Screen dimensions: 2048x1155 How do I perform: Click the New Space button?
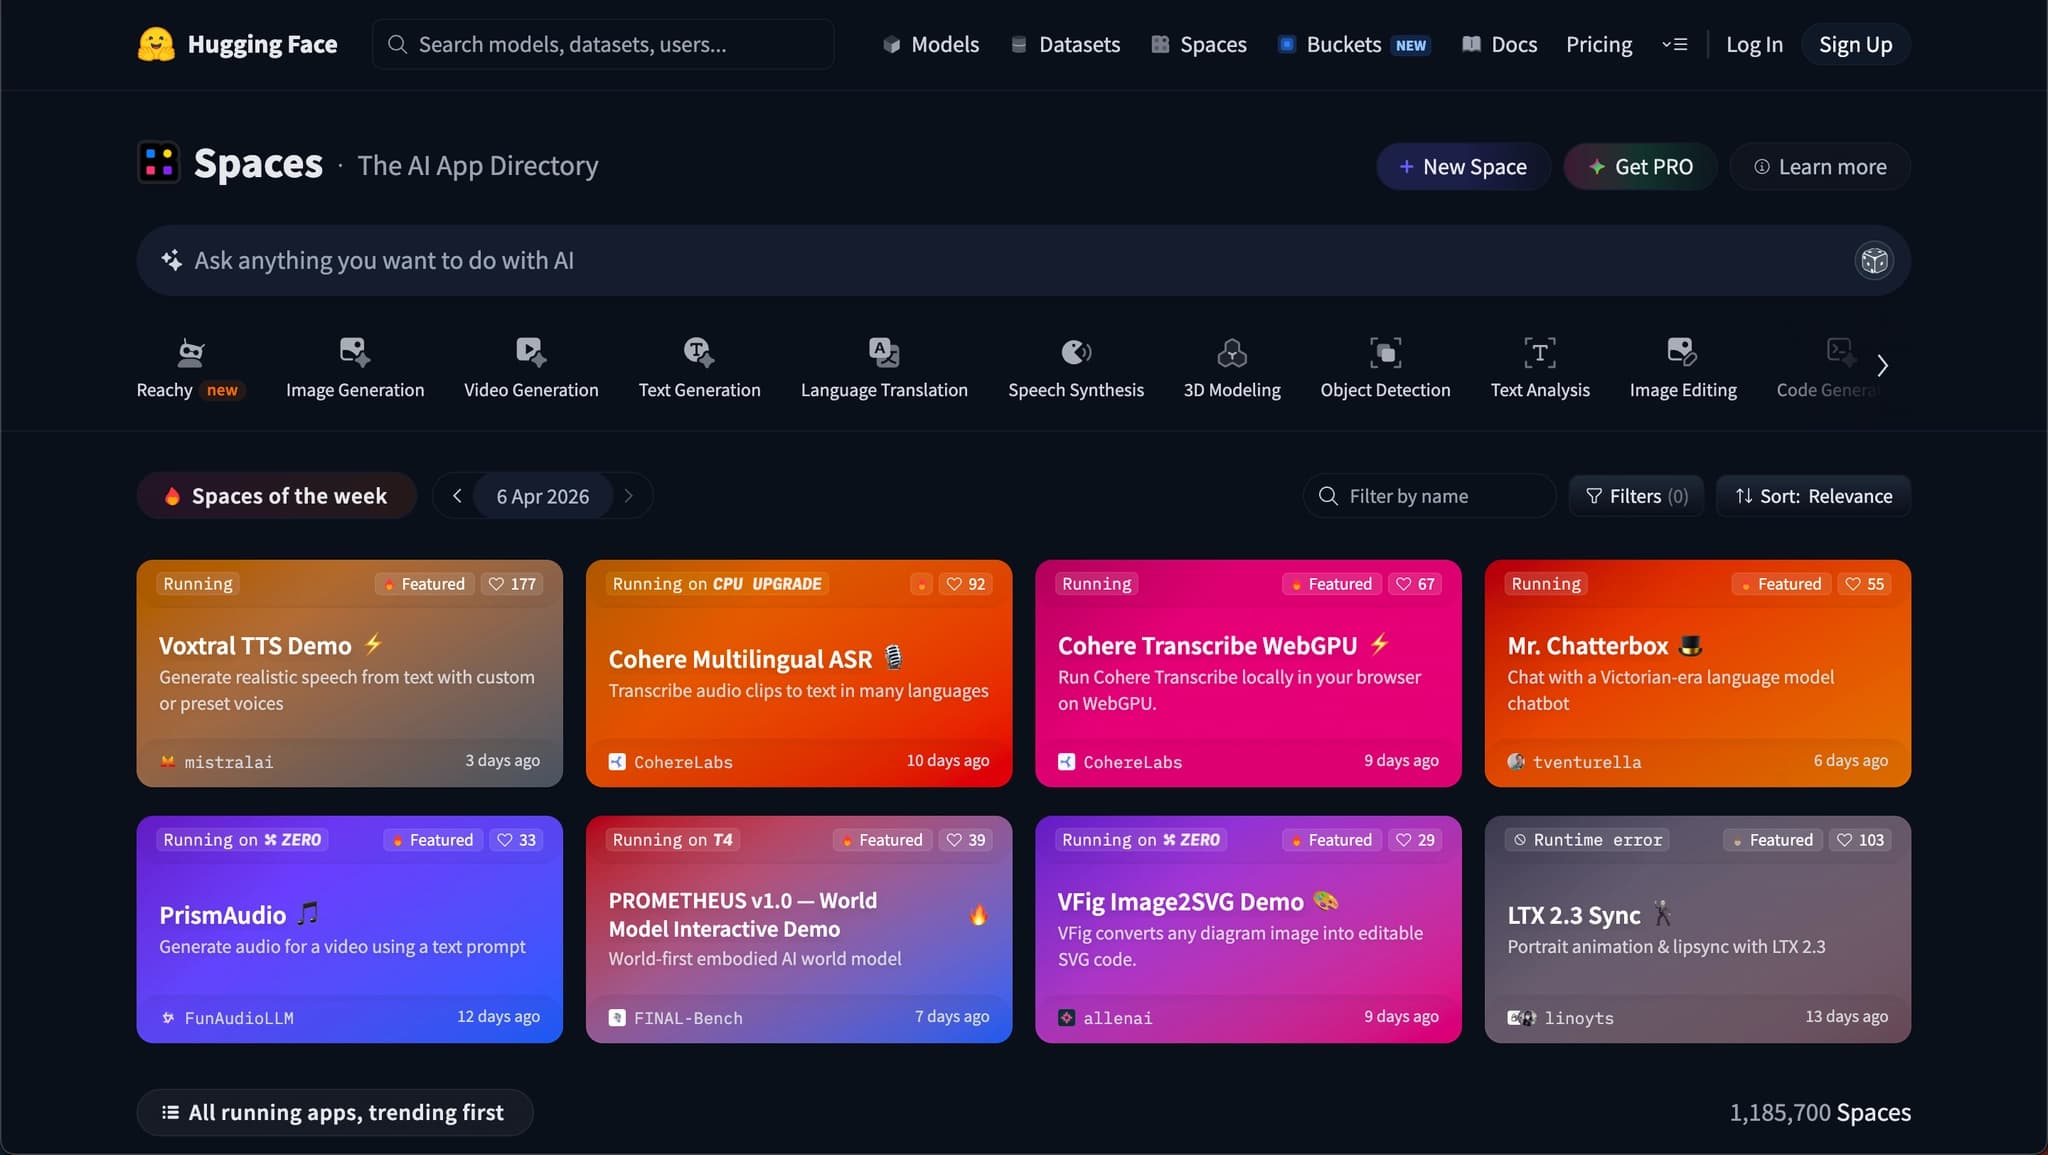1463,167
